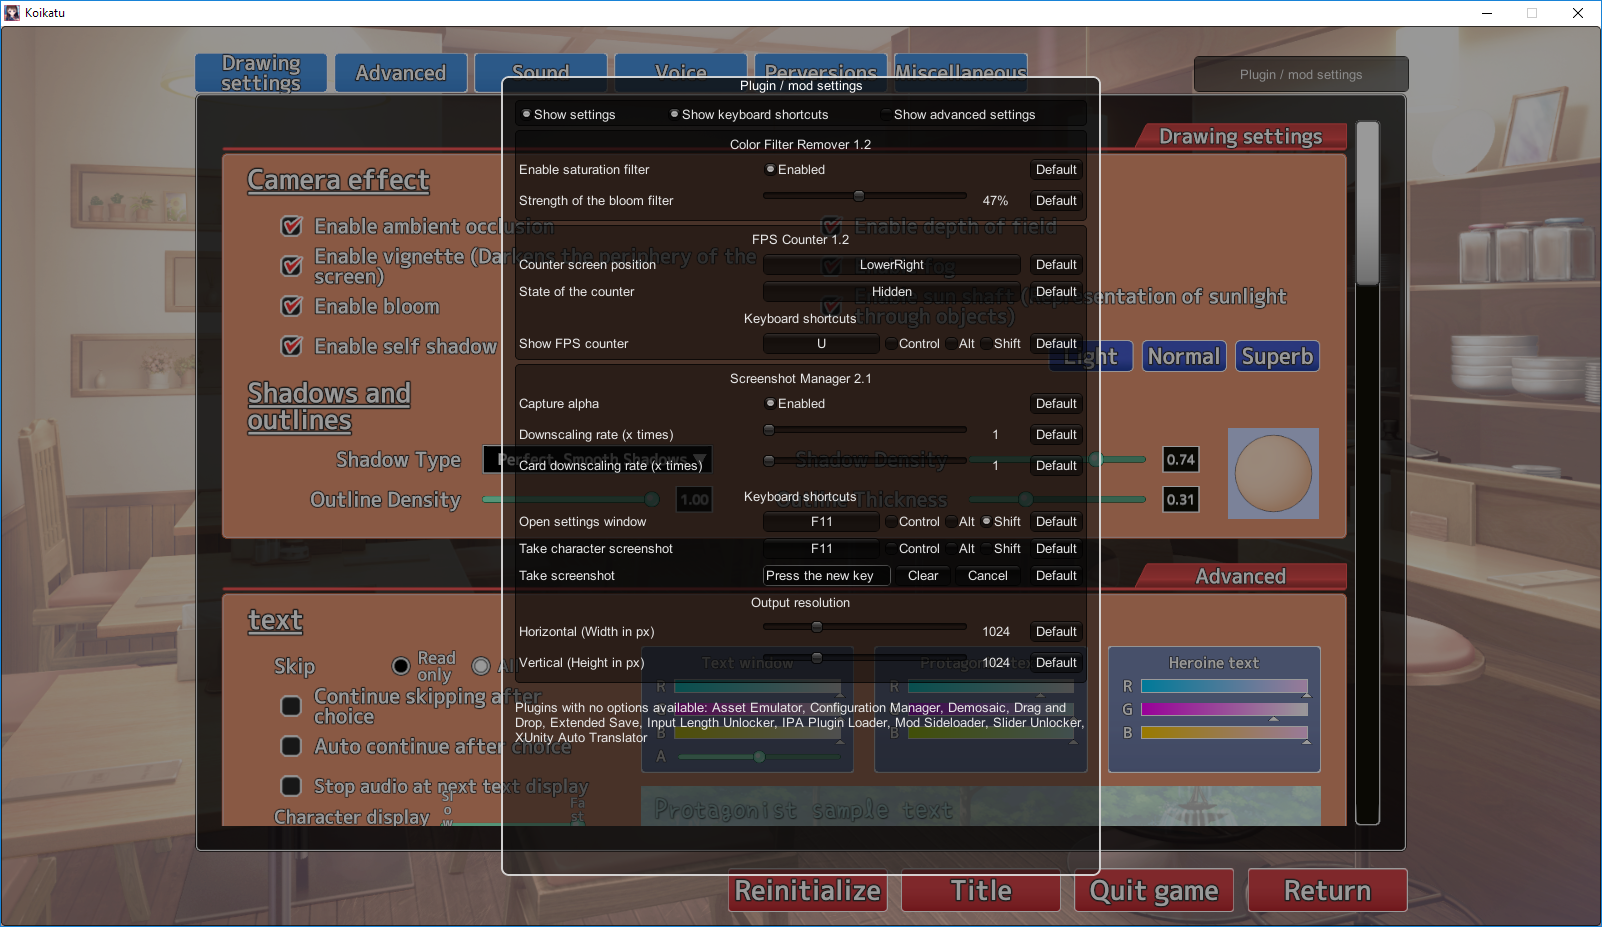Click the Quit game button

[1154, 891]
